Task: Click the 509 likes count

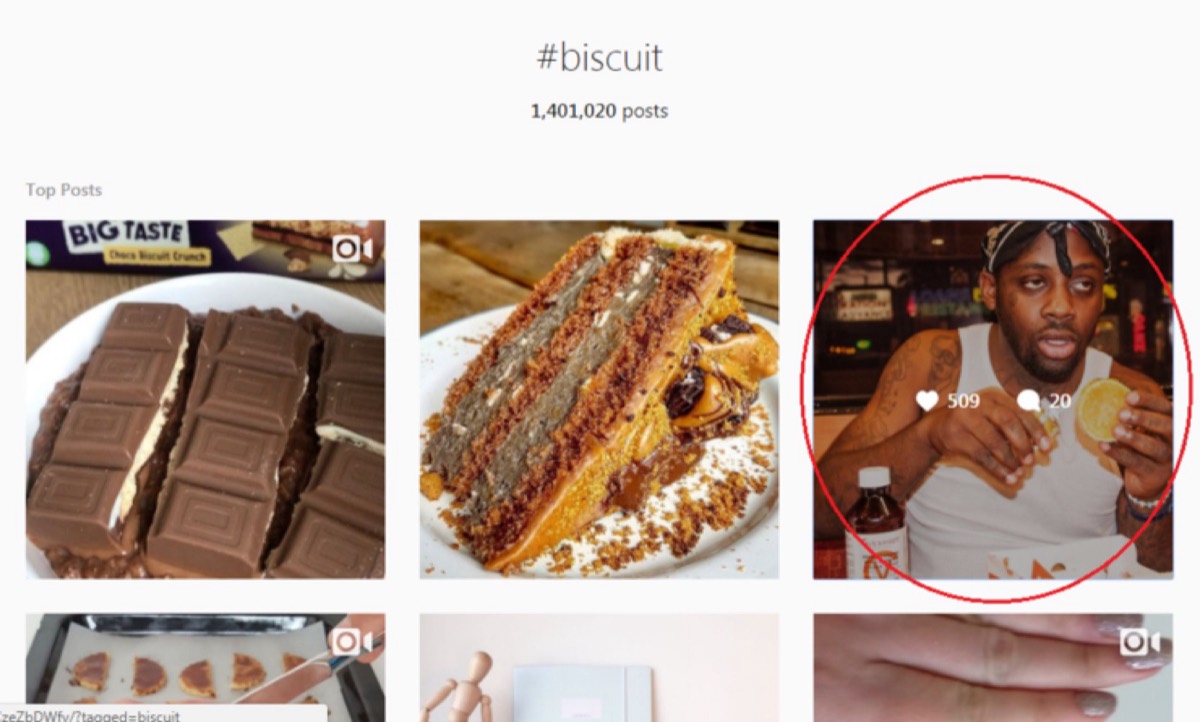Action: 963,401
